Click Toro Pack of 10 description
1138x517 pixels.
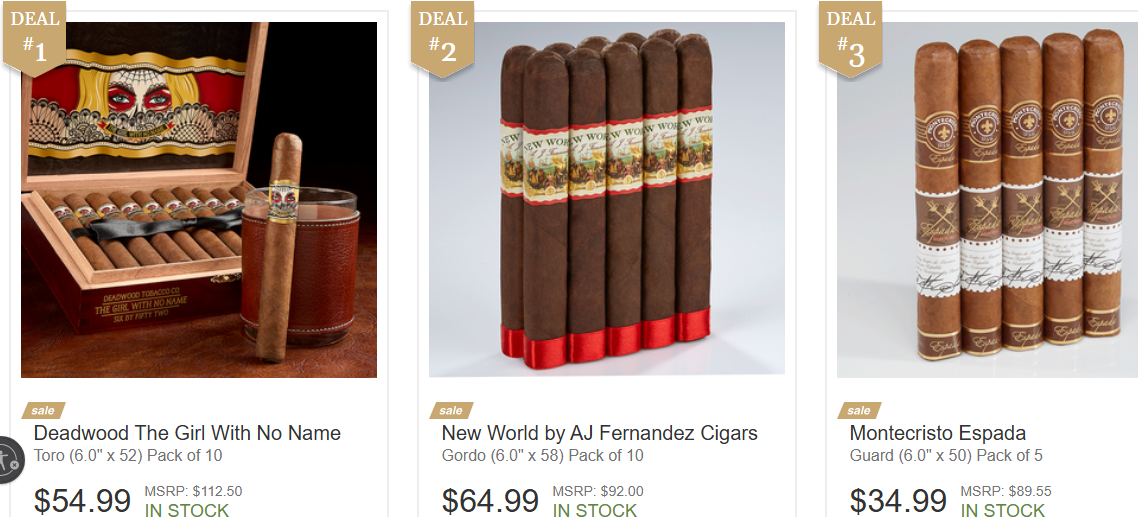pyautogui.click(x=128, y=456)
